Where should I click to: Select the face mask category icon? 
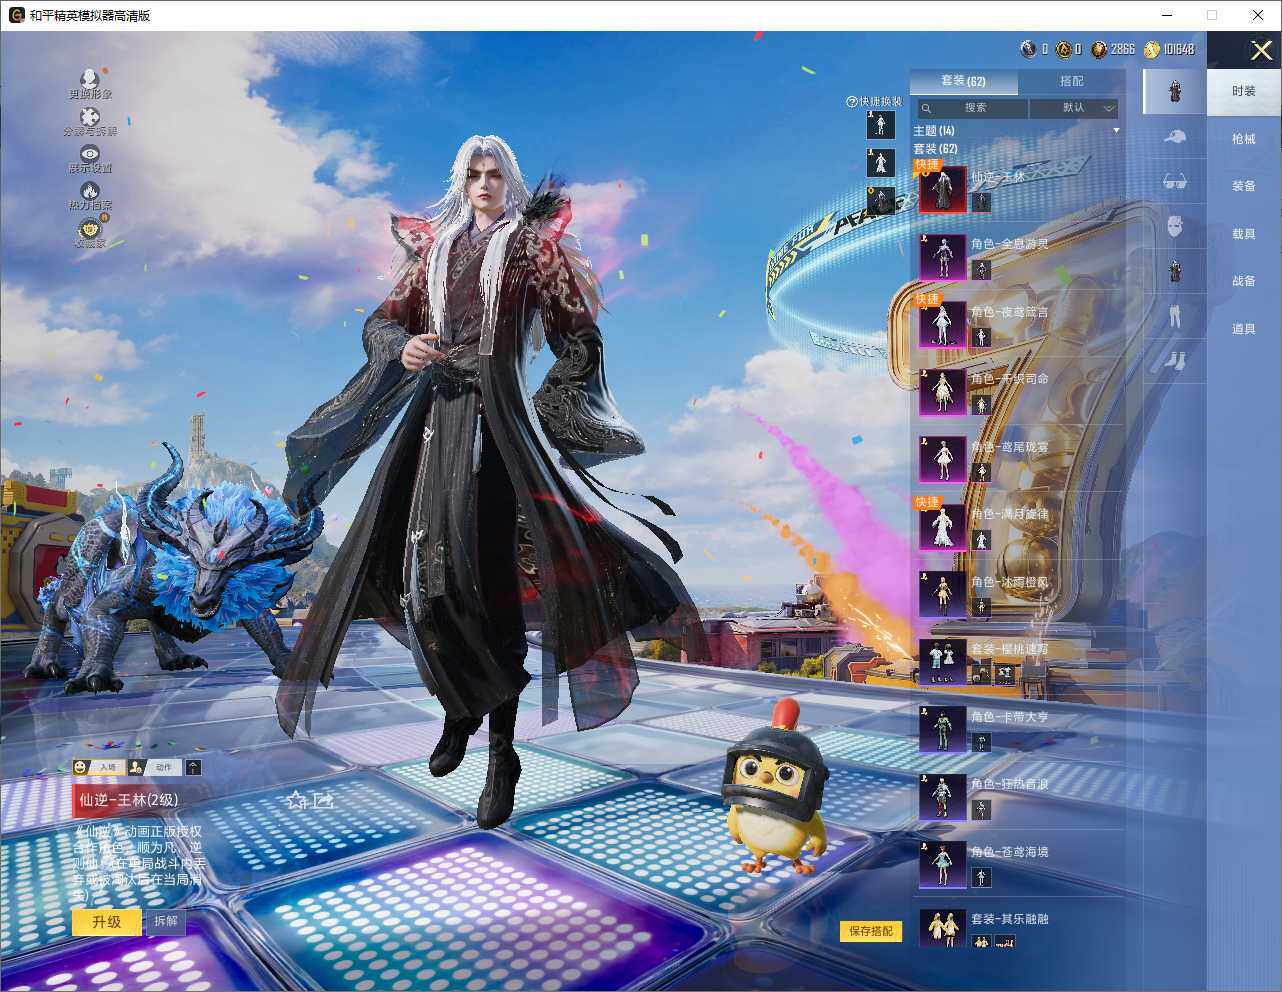click(x=1175, y=227)
